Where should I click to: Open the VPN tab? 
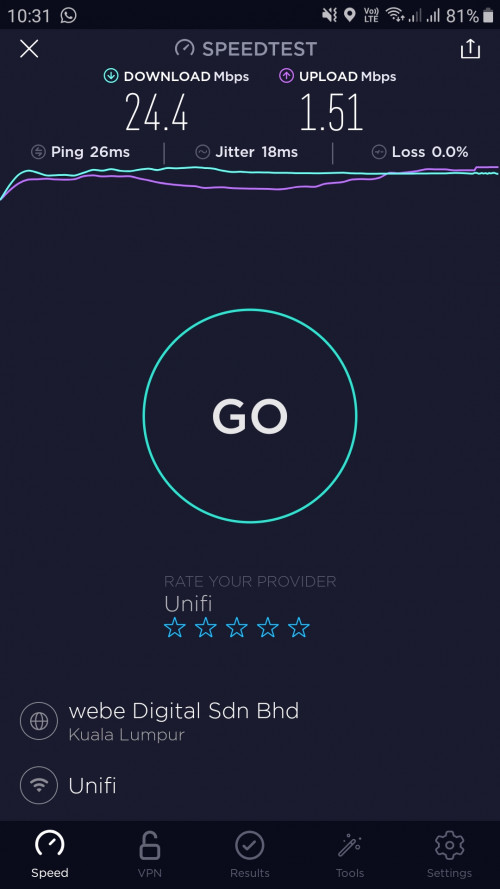tap(150, 854)
